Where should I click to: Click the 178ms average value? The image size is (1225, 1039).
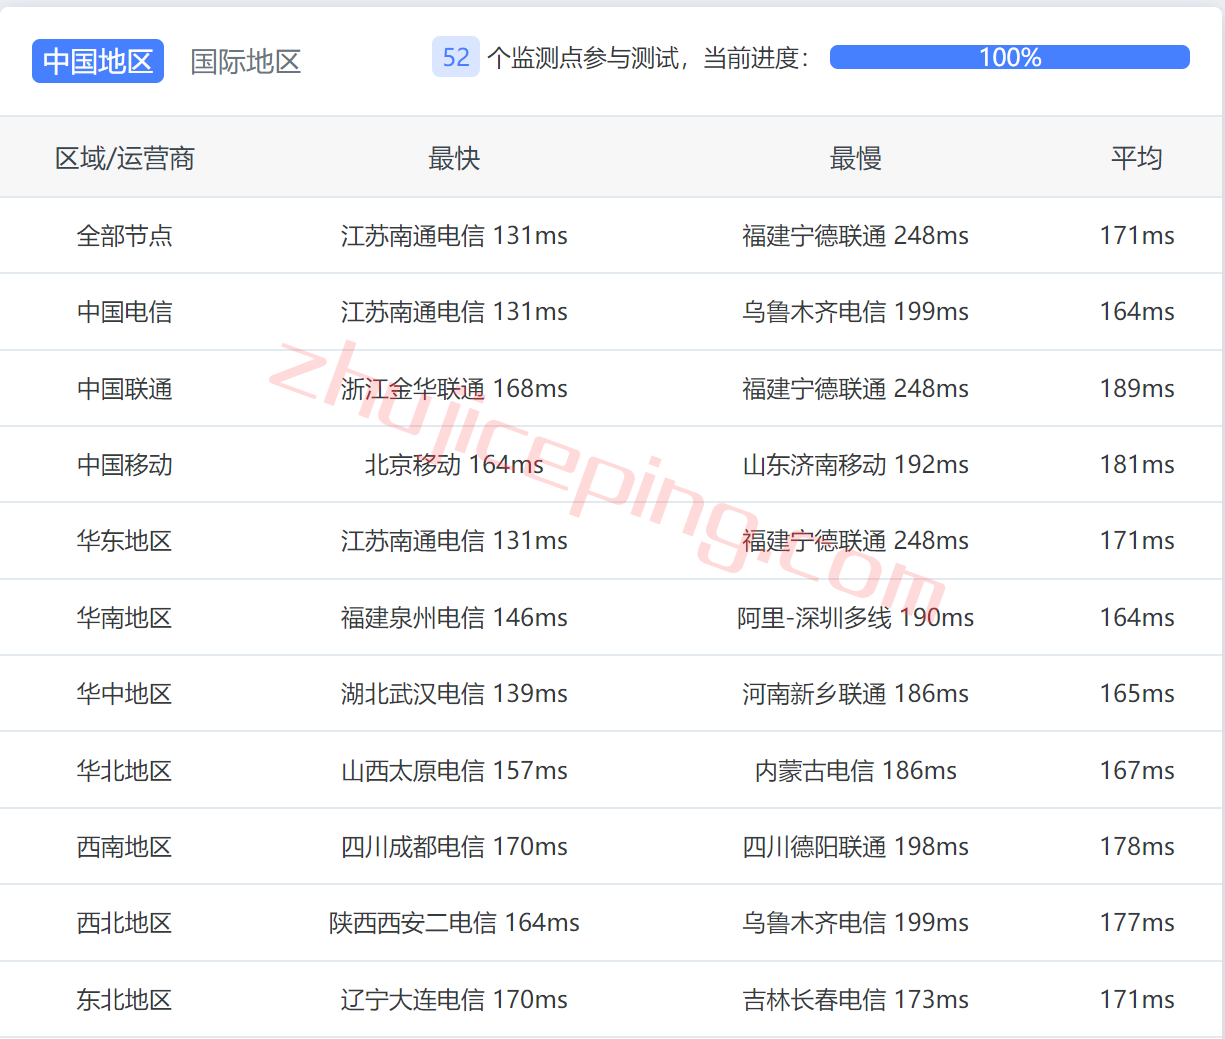coord(1137,846)
